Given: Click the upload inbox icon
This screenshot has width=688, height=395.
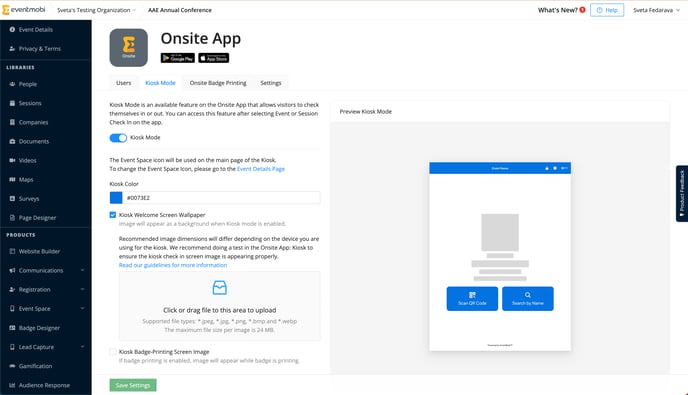Looking at the screenshot, I should point(219,287).
